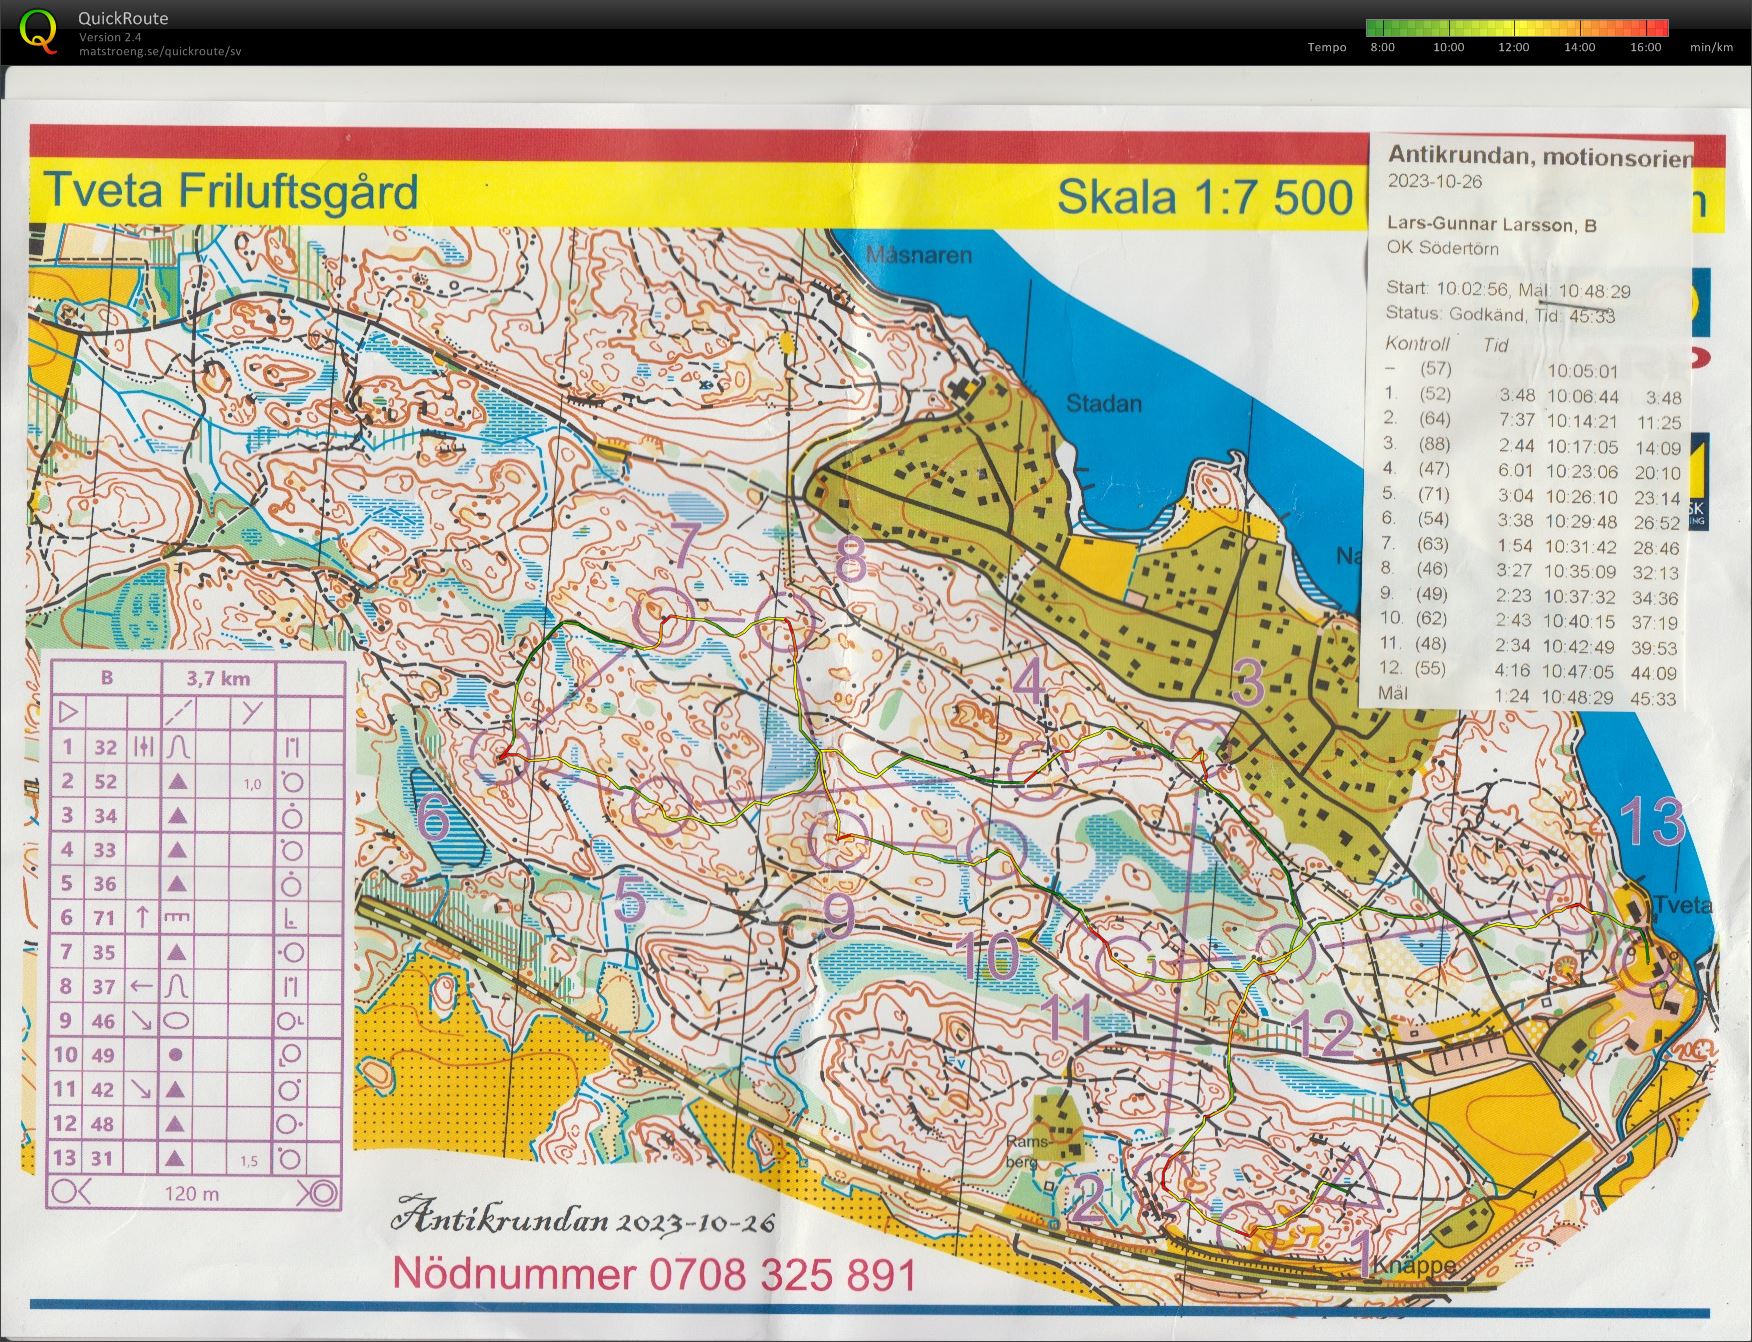Click row 13 code 31 in the control description table
The image size is (1752, 1342).
(x=105, y=1158)
